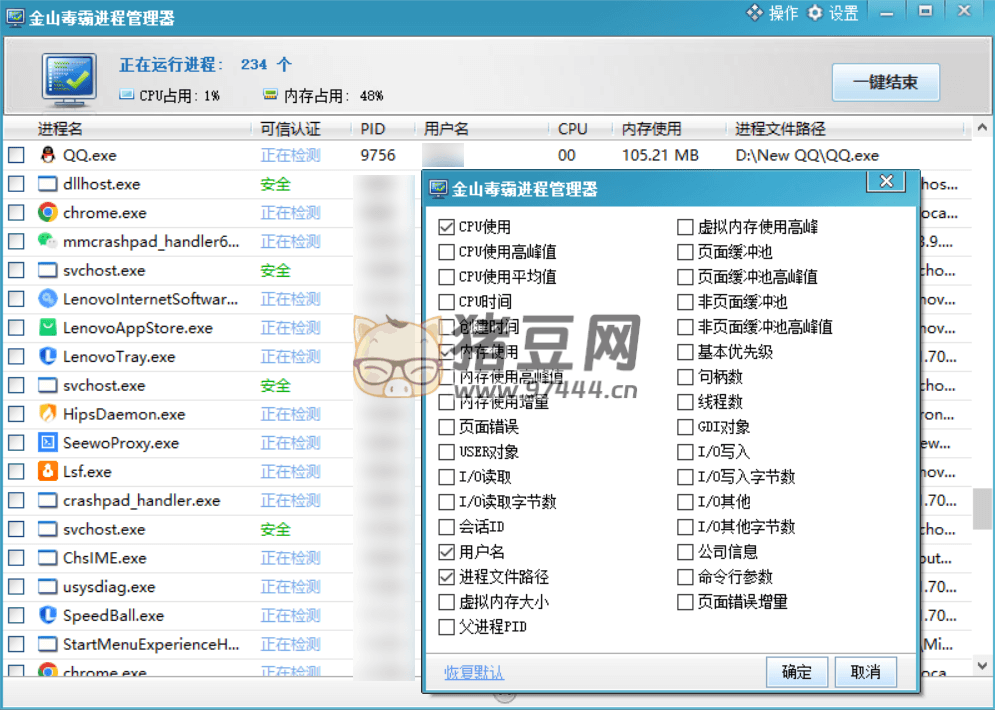Image resolution: width=995 pixels, height=710 pixels.
Task: Check the 句柄数 option
Action: [x=685, y=377]
